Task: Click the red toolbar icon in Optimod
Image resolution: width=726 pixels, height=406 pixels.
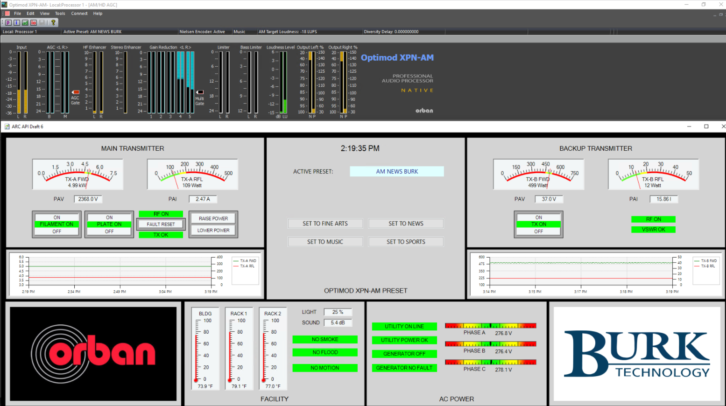Action: point(33,22)
